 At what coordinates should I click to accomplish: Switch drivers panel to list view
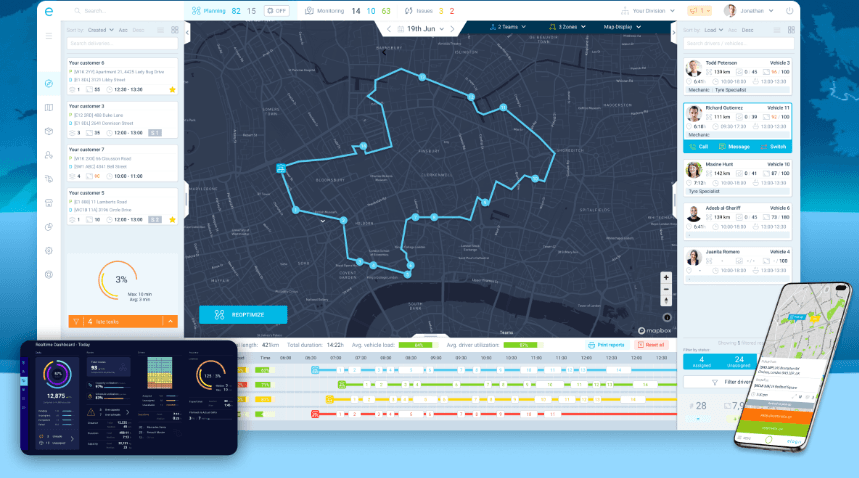point(777,30)
